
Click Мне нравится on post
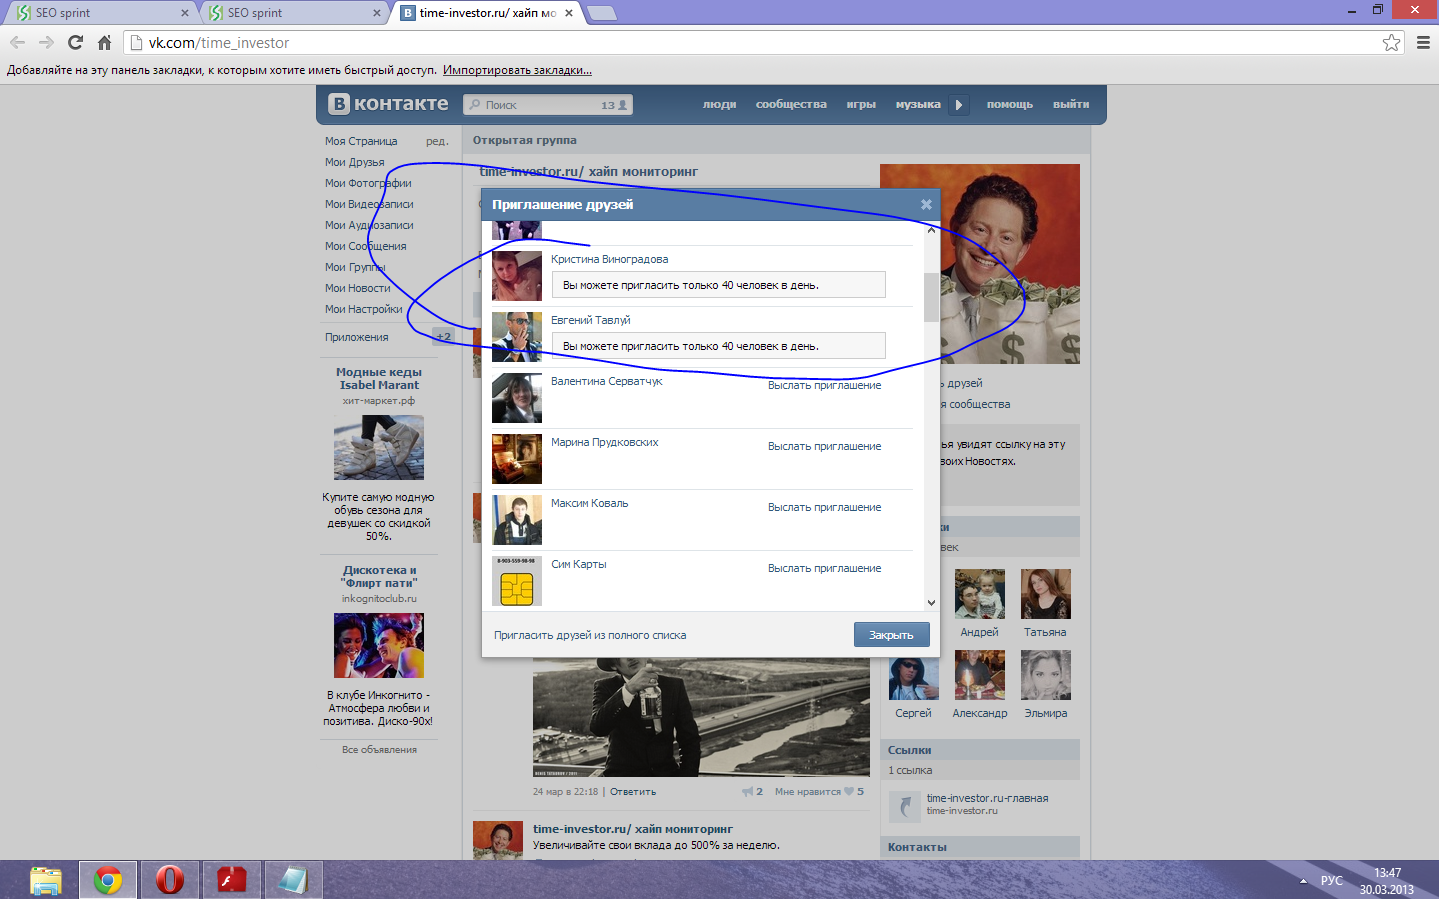[808, 792]
